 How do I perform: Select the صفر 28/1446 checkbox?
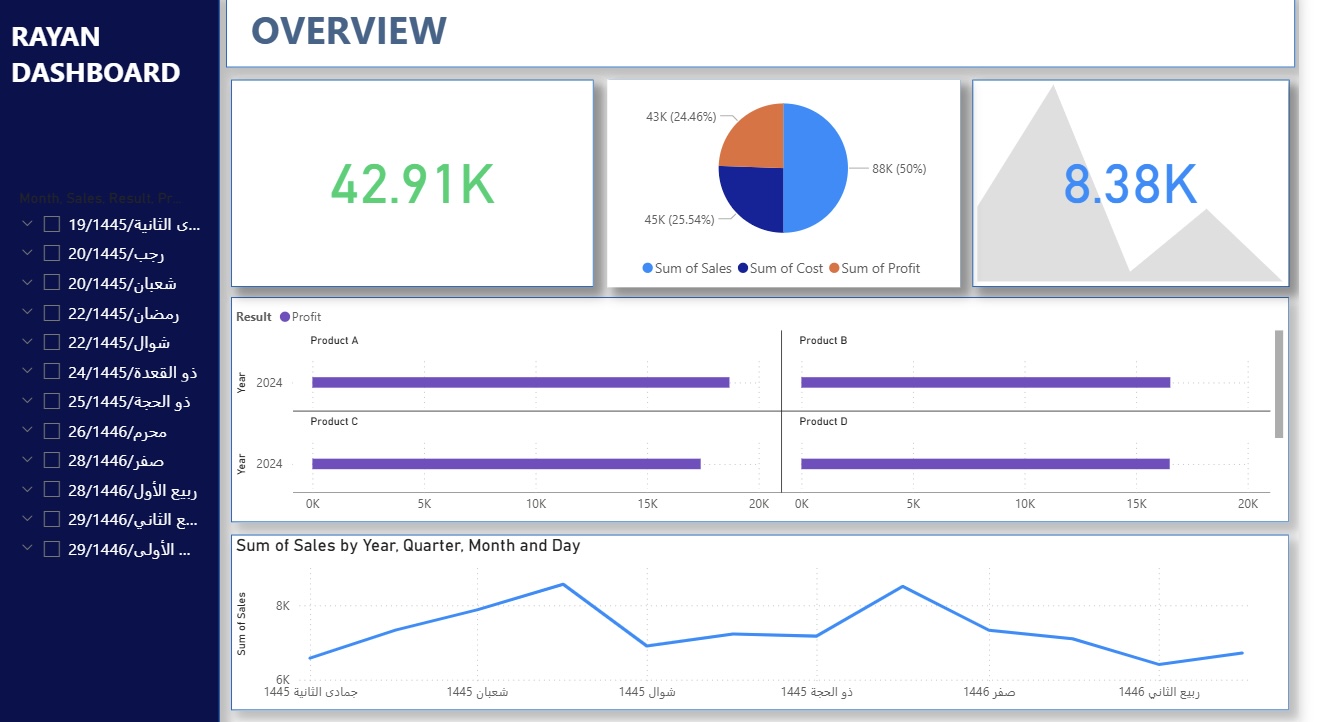(52, 461)
